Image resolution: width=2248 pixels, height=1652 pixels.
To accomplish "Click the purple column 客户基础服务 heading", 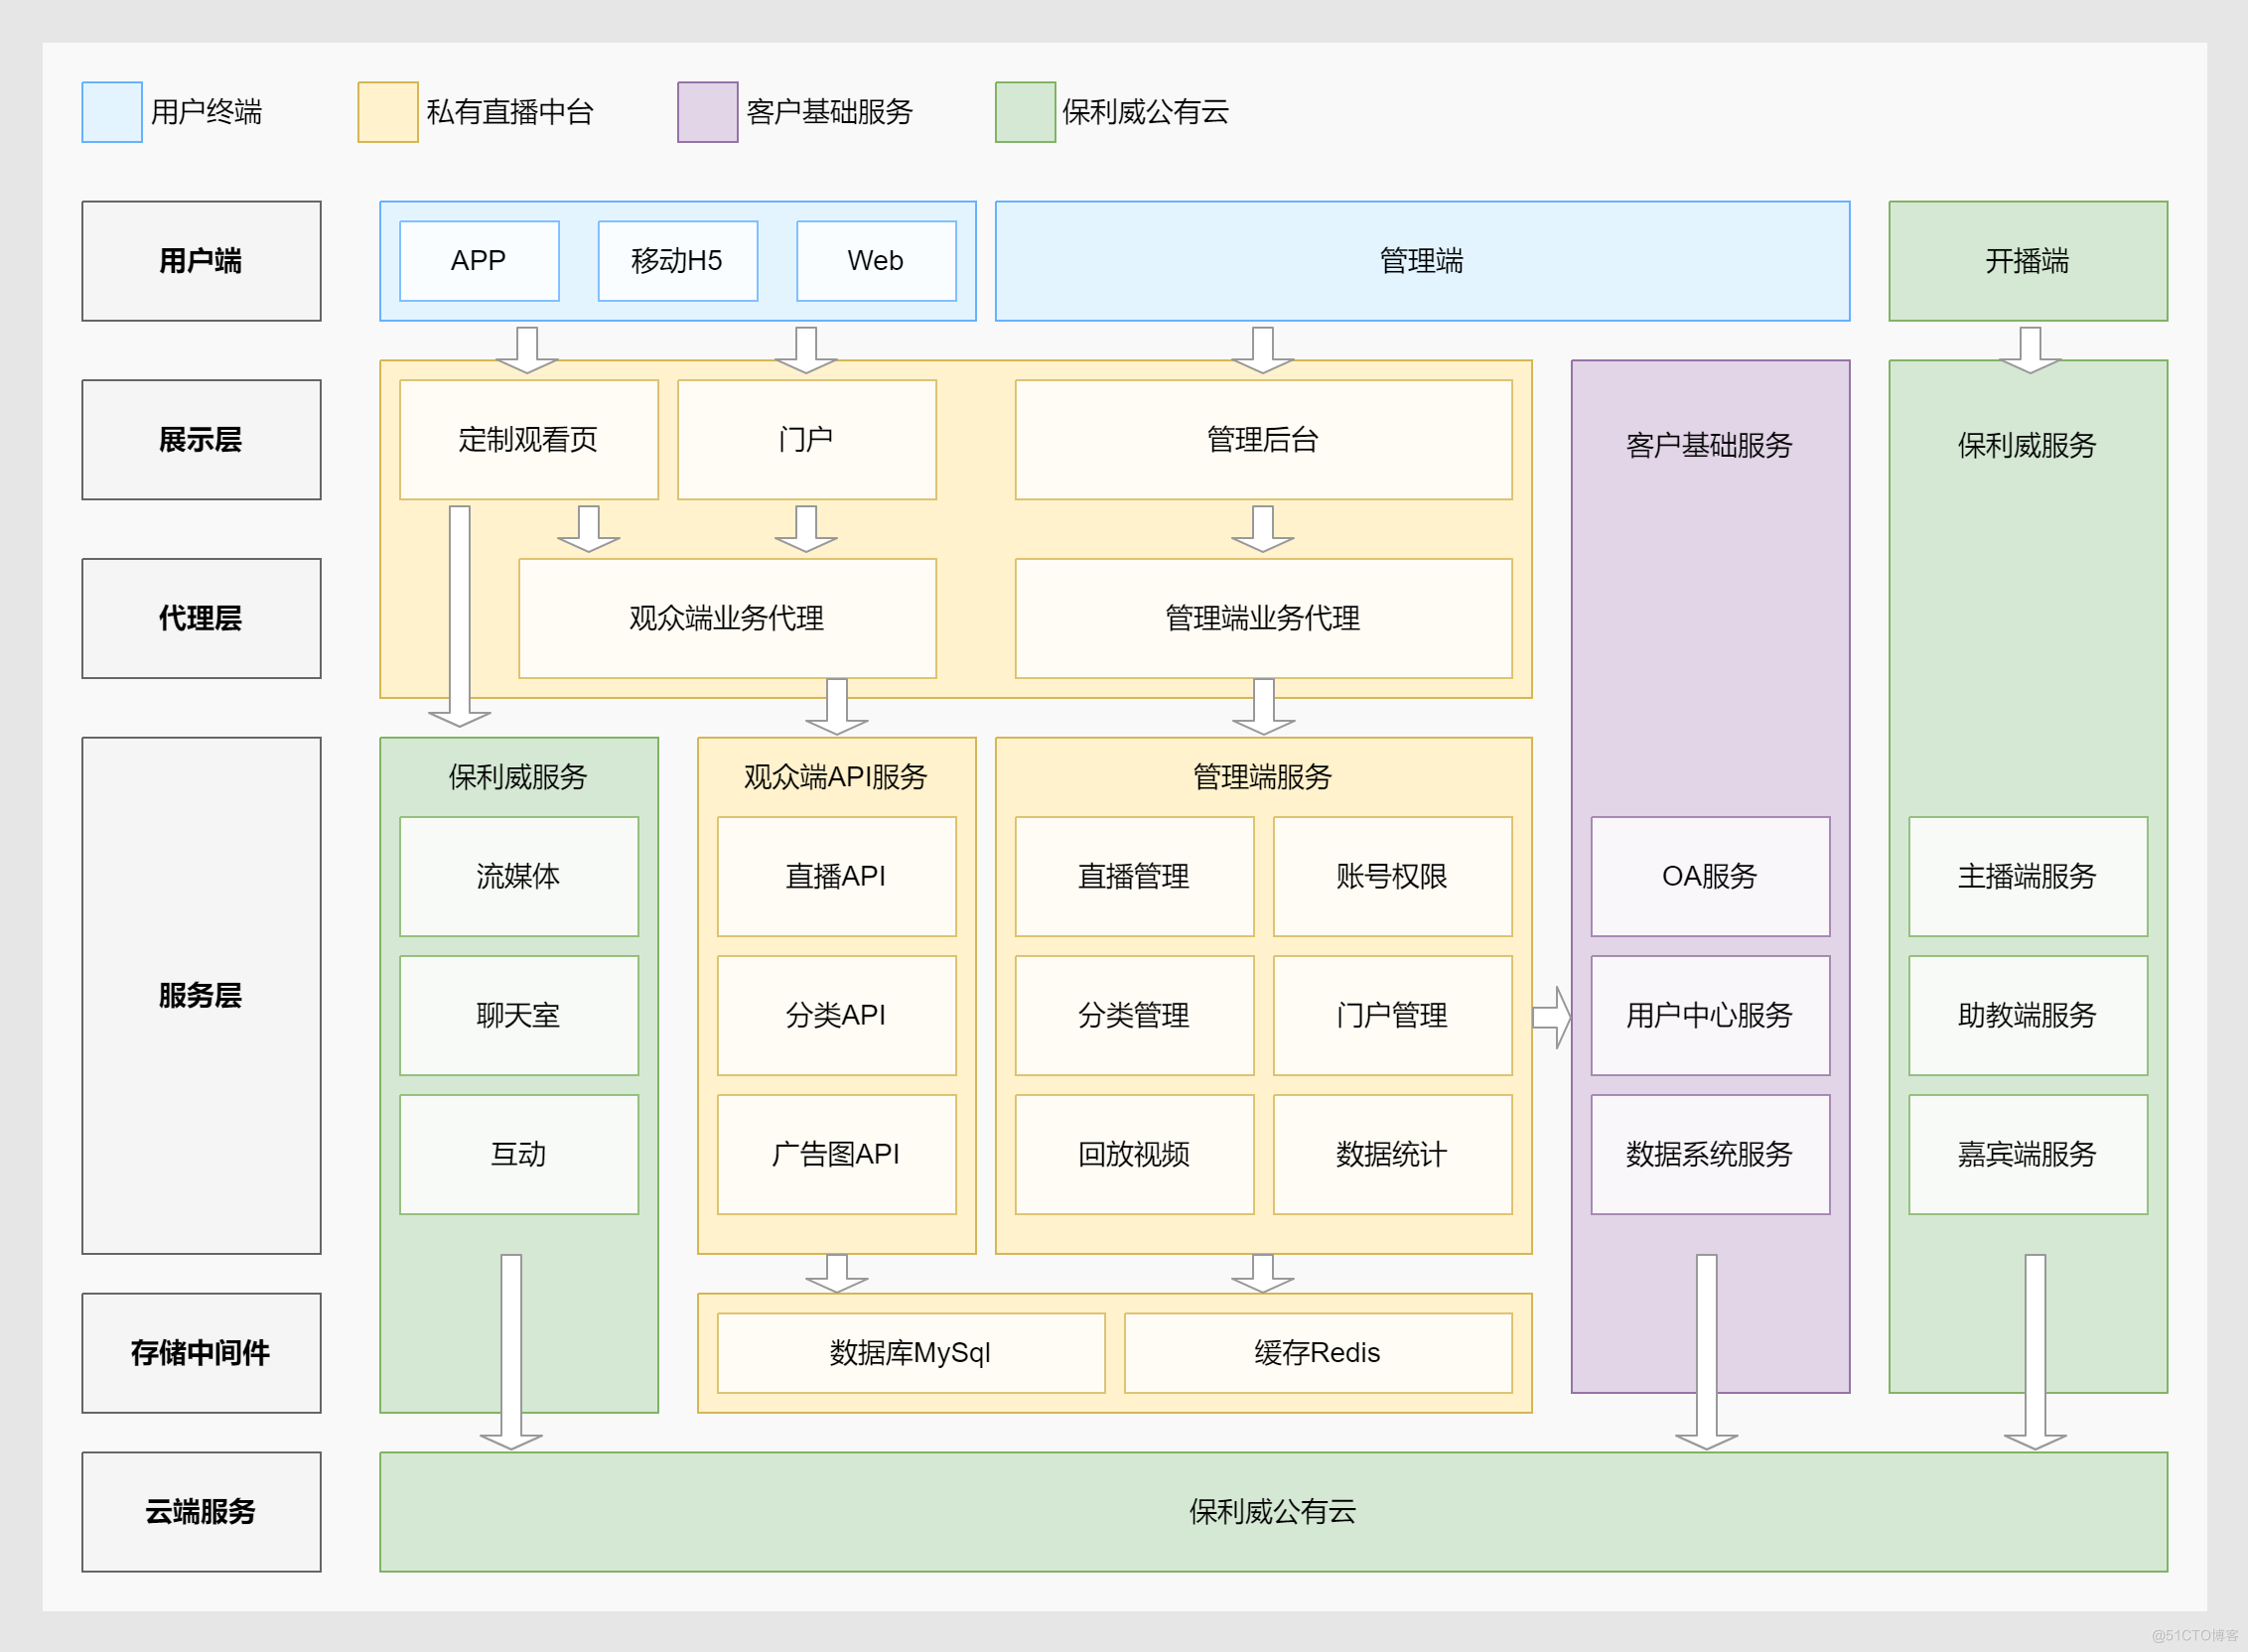I will tap(1710, 445).
